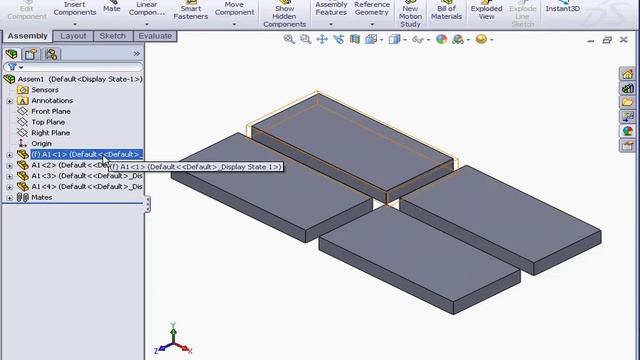
Task: Expand the A1<3> component node
Action: [x=9, y=176]
